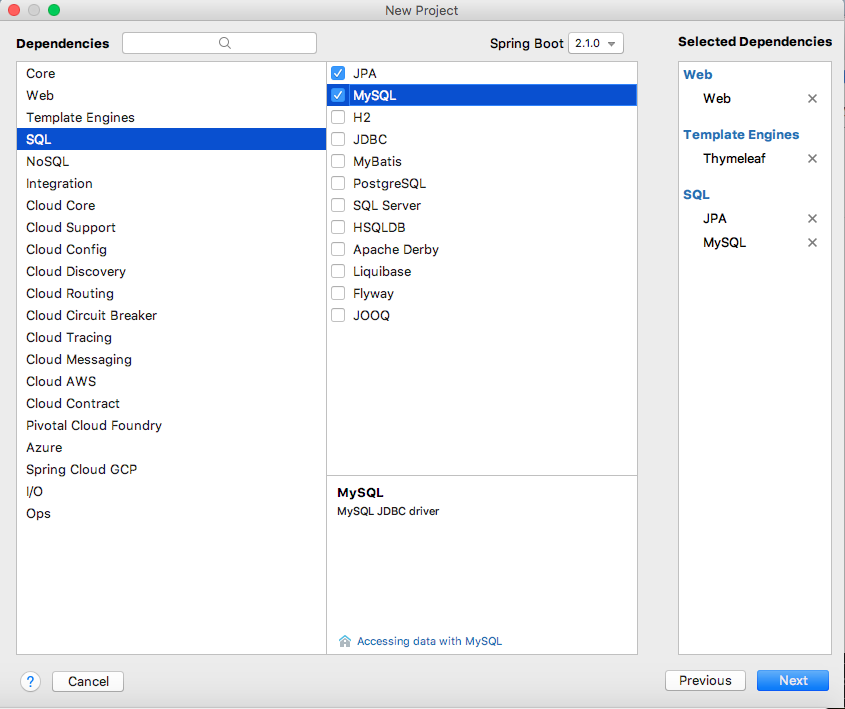Select the Integration category

click(x=171, y=183)
